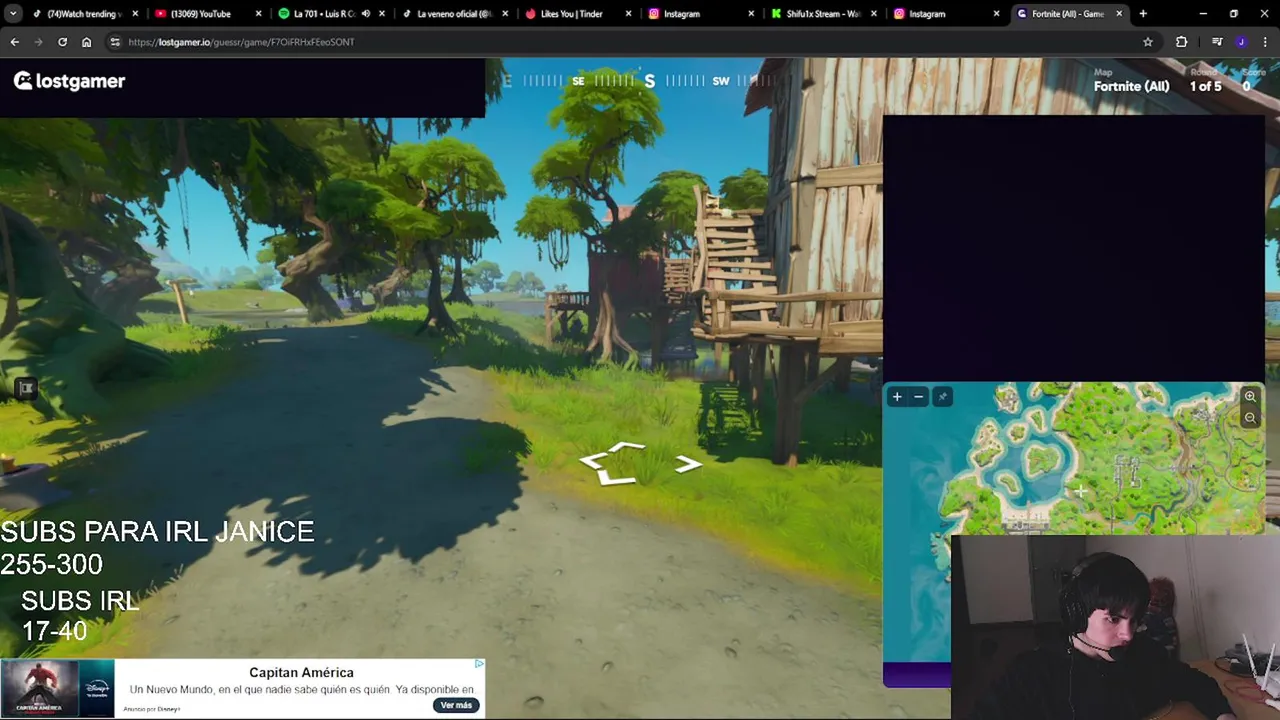This screenshot has width=1280, height=720.
Task: Close the Watch trending TikTok tab
Action: coord(135,14)
